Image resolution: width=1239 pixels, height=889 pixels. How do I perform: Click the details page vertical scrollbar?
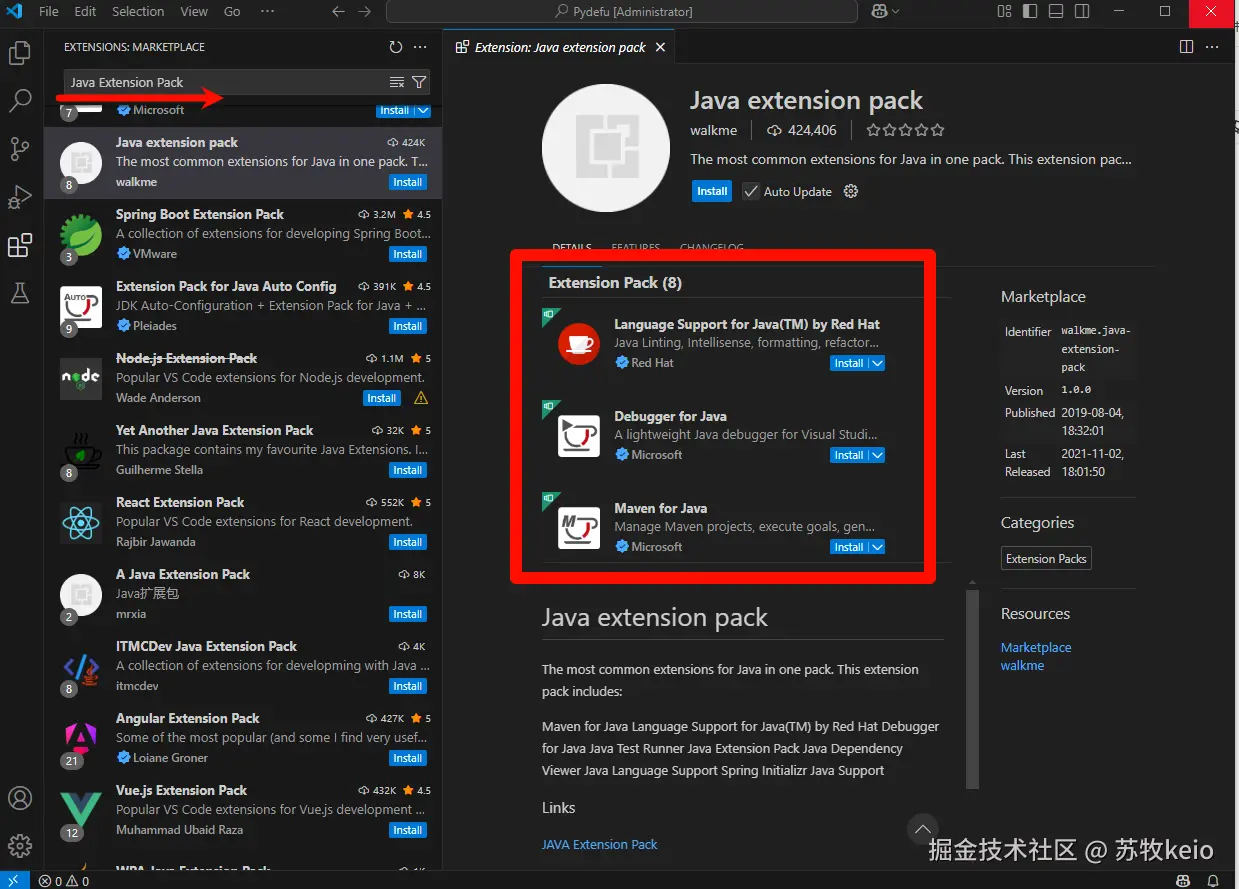pyautogui.click(x=972, y=690)
